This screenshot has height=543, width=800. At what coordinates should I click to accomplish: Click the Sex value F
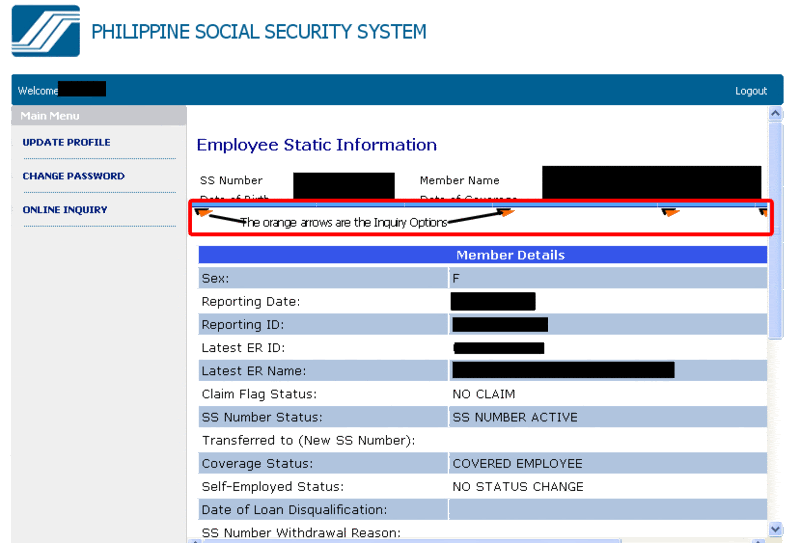tap(456, 279)
